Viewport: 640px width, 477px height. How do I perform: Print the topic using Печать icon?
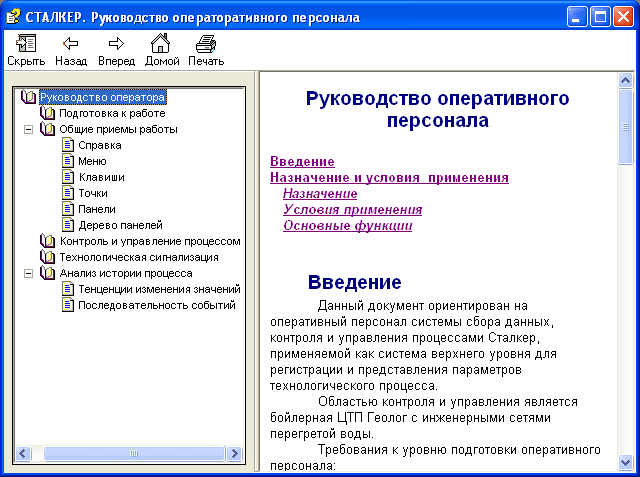206,44
